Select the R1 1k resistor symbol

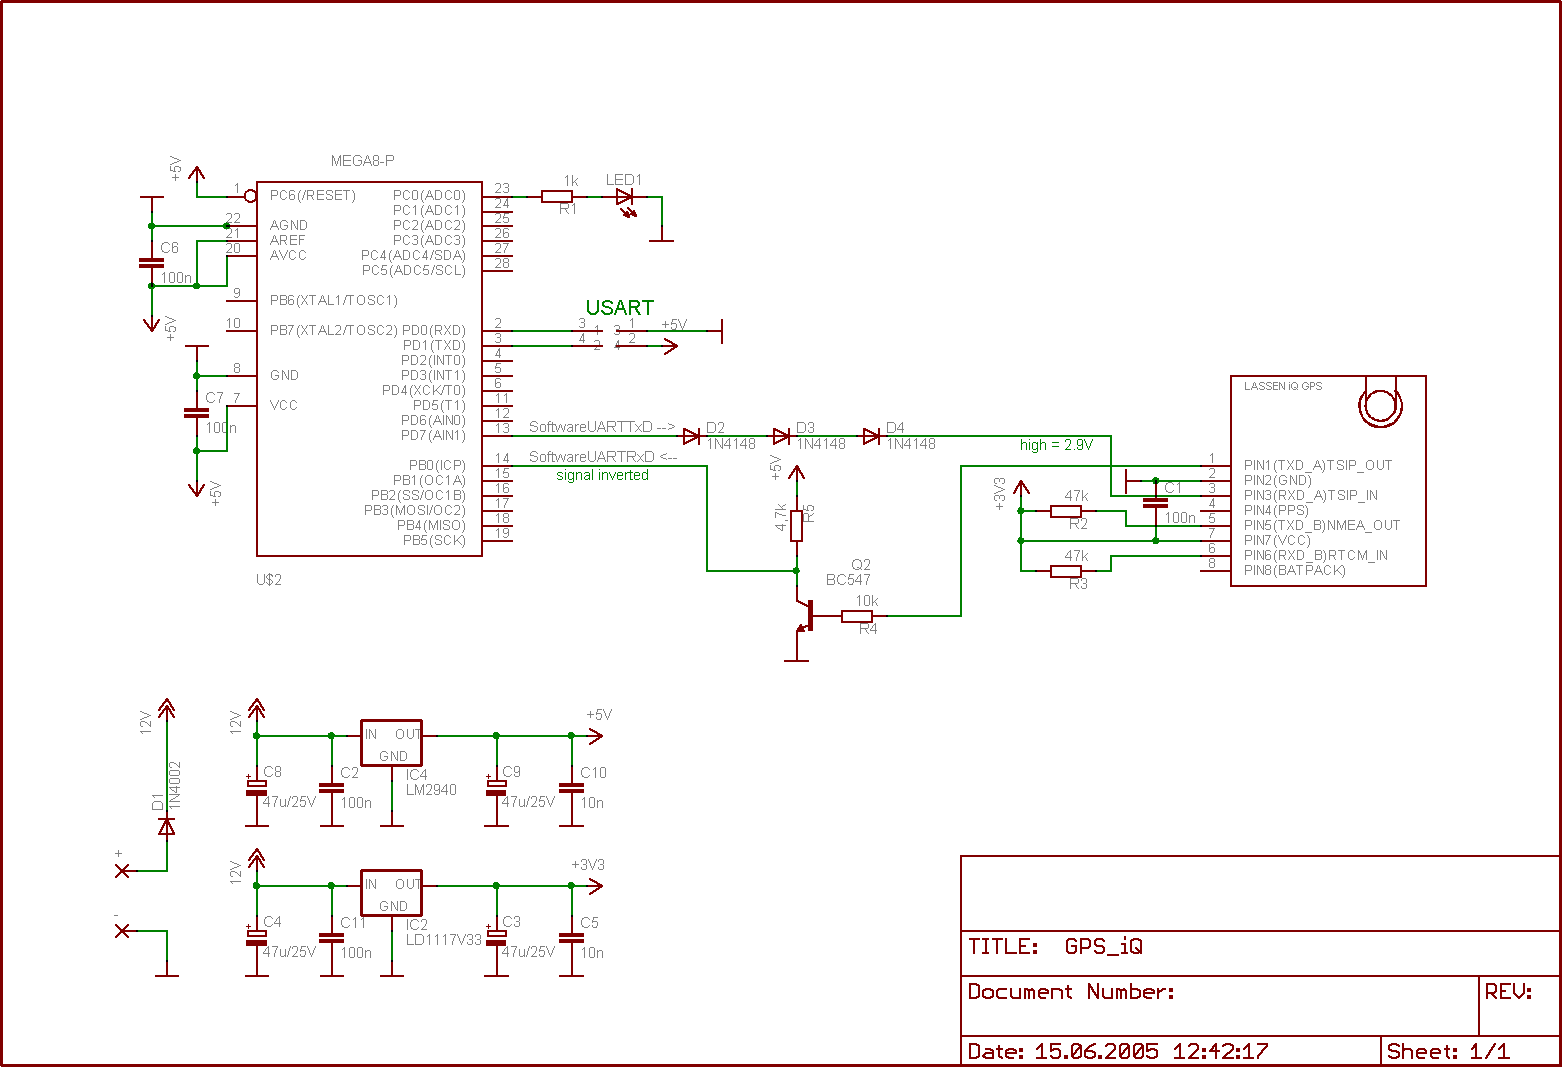click(557, 197)
